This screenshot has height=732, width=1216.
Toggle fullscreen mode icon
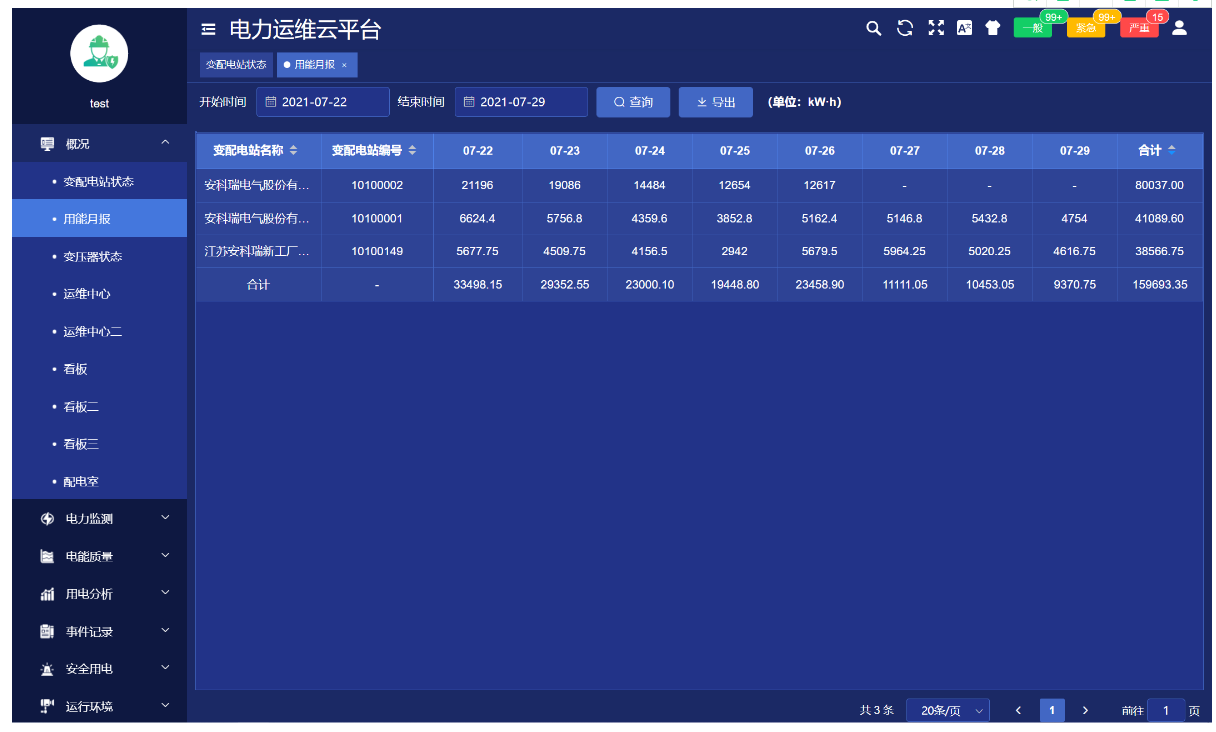pyautogui.click(x=936, y=28)
